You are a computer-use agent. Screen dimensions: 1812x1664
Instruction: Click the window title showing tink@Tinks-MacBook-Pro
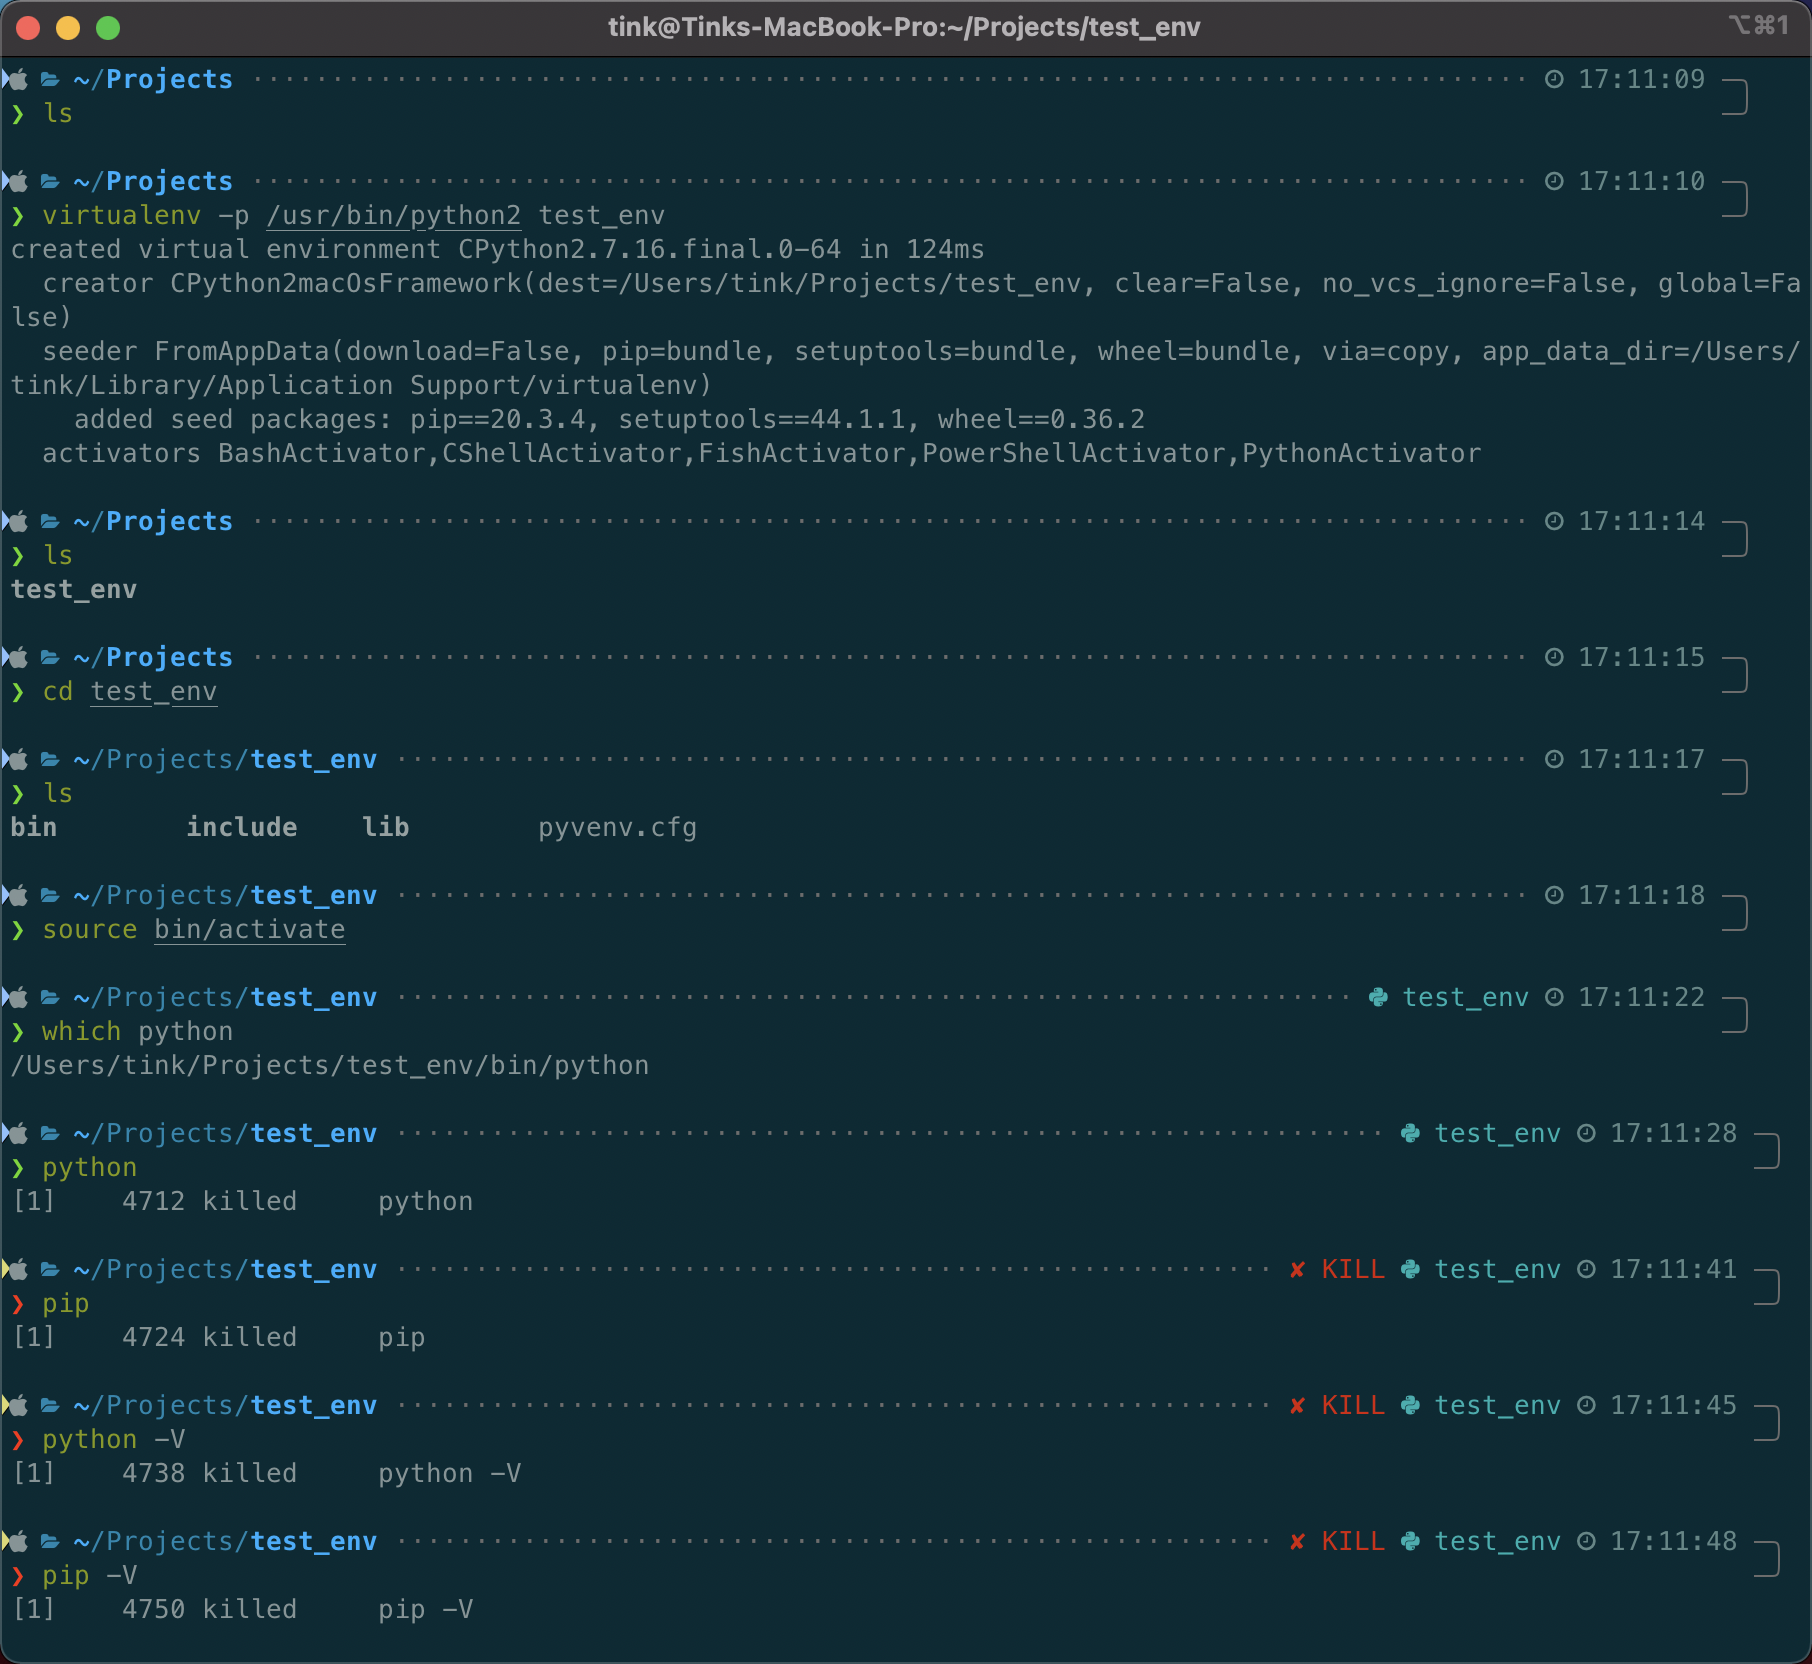pyautogui.click(x=904, y=27)
